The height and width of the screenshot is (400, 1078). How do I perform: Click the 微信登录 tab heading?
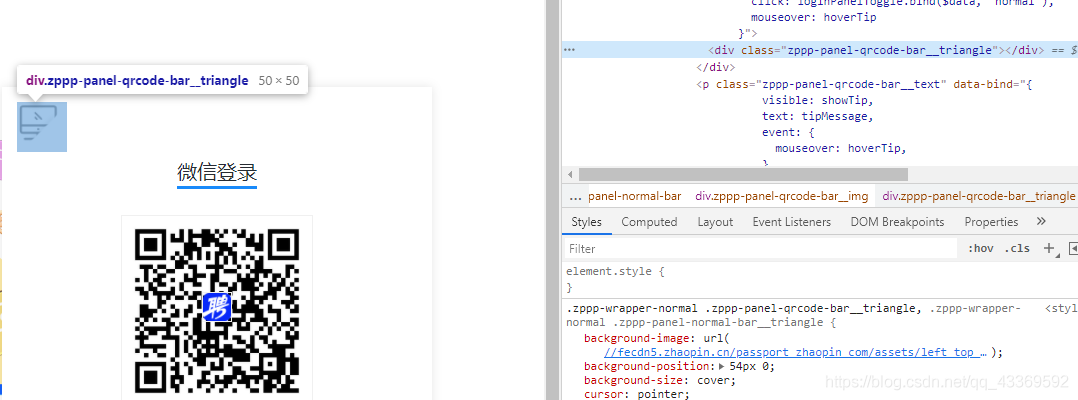coord(217,172)
